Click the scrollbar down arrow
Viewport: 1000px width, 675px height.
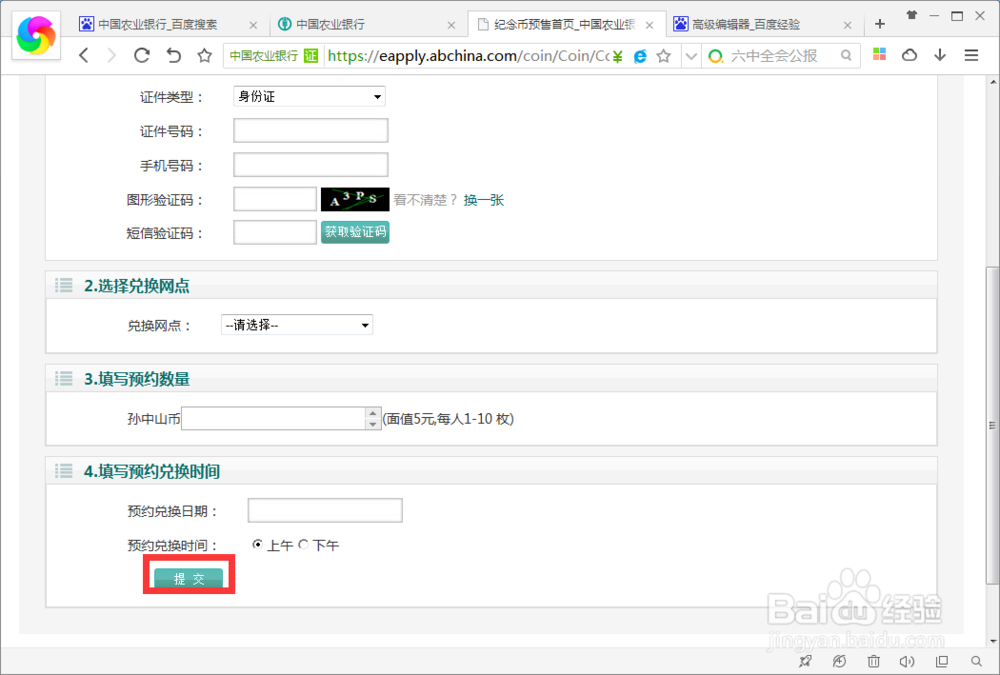(992, 641)
